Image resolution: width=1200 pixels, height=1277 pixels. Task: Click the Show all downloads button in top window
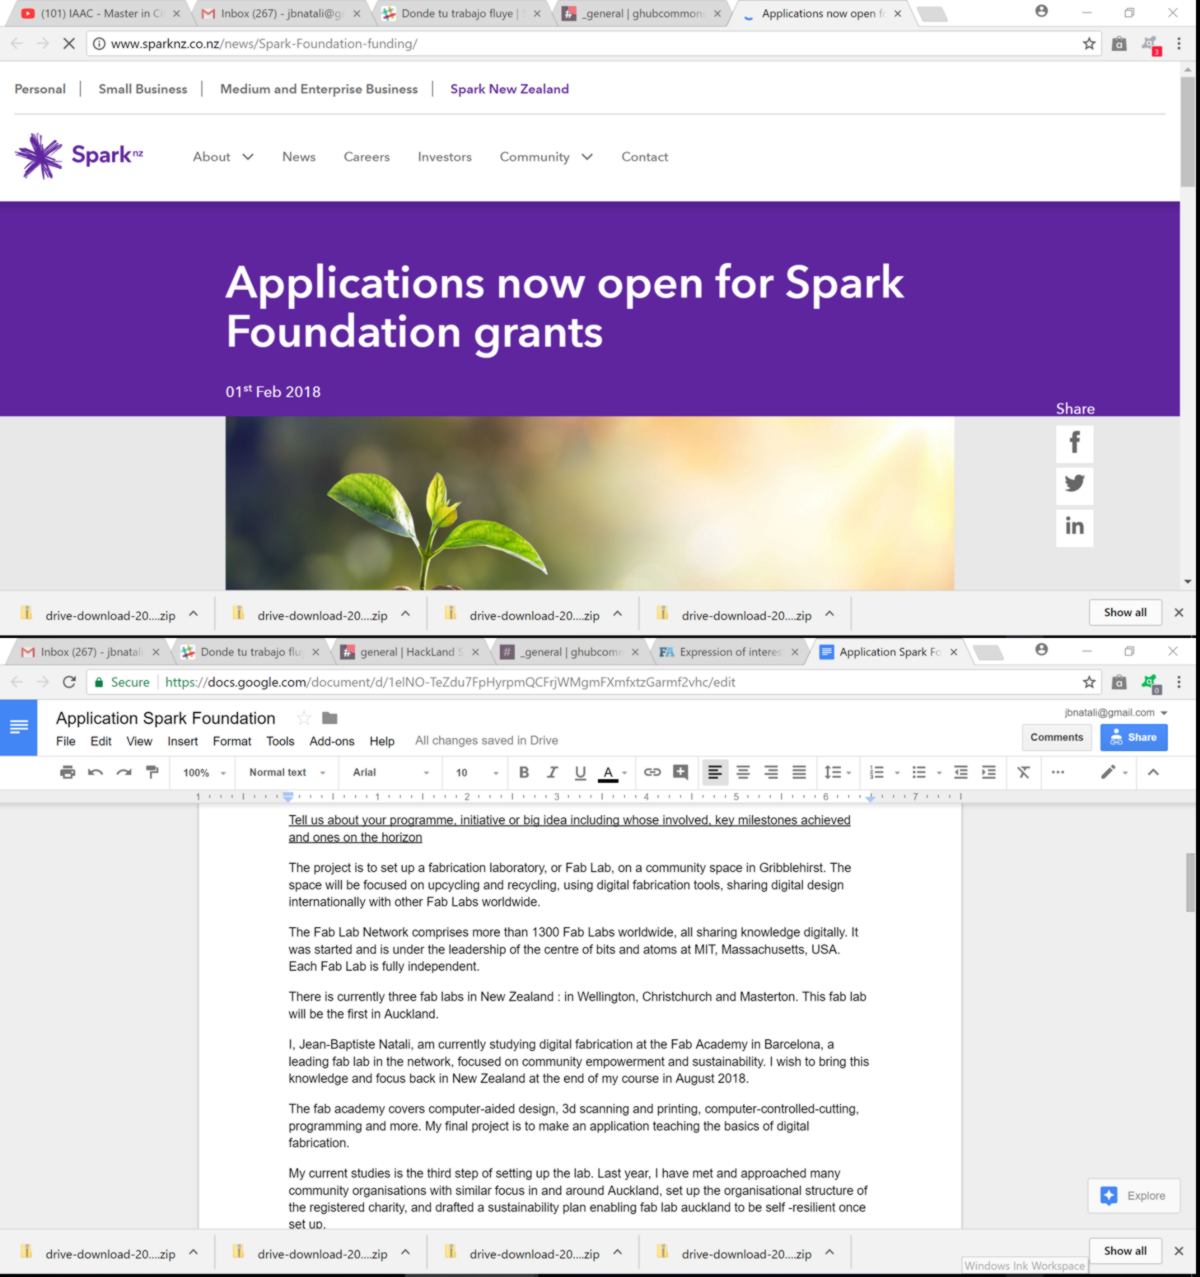(1125, 612)
